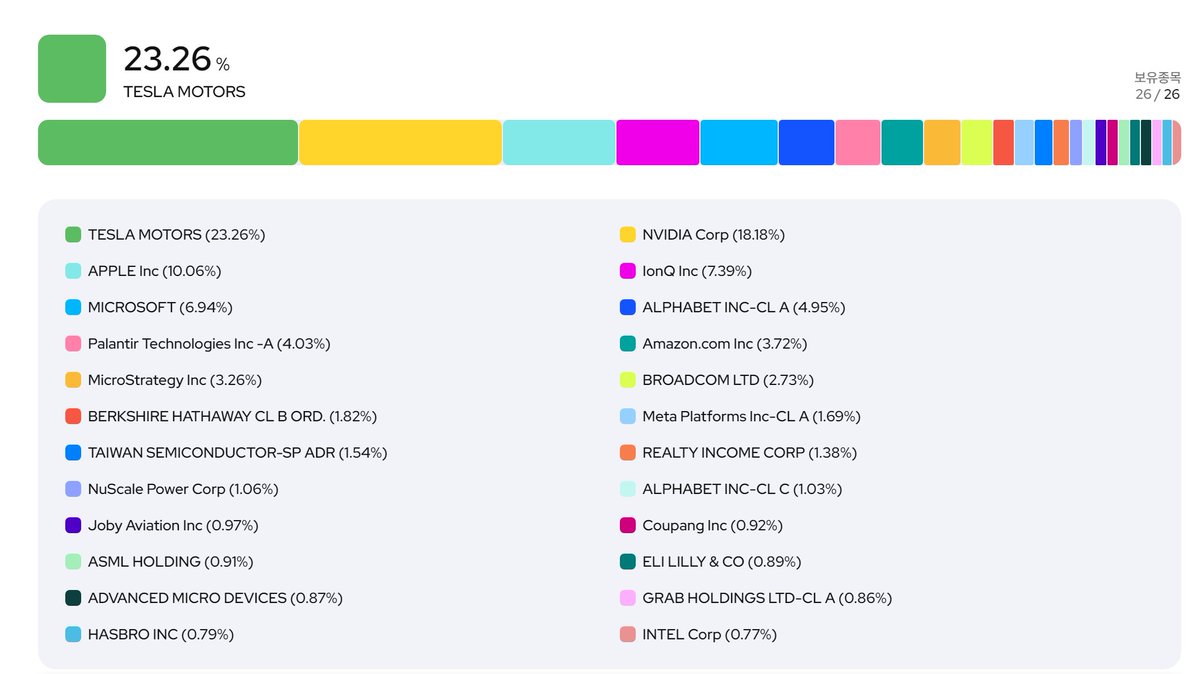The image size is (1200, 674).
Task: Click the pink legend square next to Palantir
Action: click(73, 344)
